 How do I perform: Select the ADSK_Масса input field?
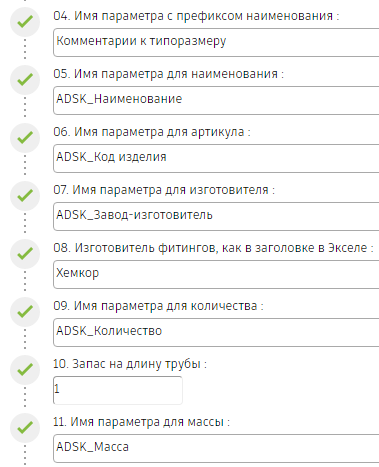(216, 448)
